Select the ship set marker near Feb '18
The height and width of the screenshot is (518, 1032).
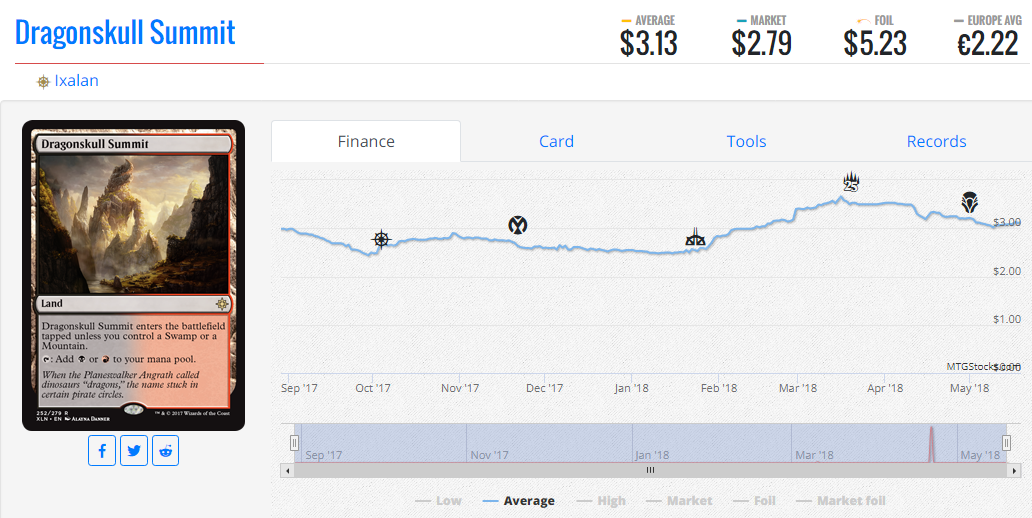(x=695, y=237)
